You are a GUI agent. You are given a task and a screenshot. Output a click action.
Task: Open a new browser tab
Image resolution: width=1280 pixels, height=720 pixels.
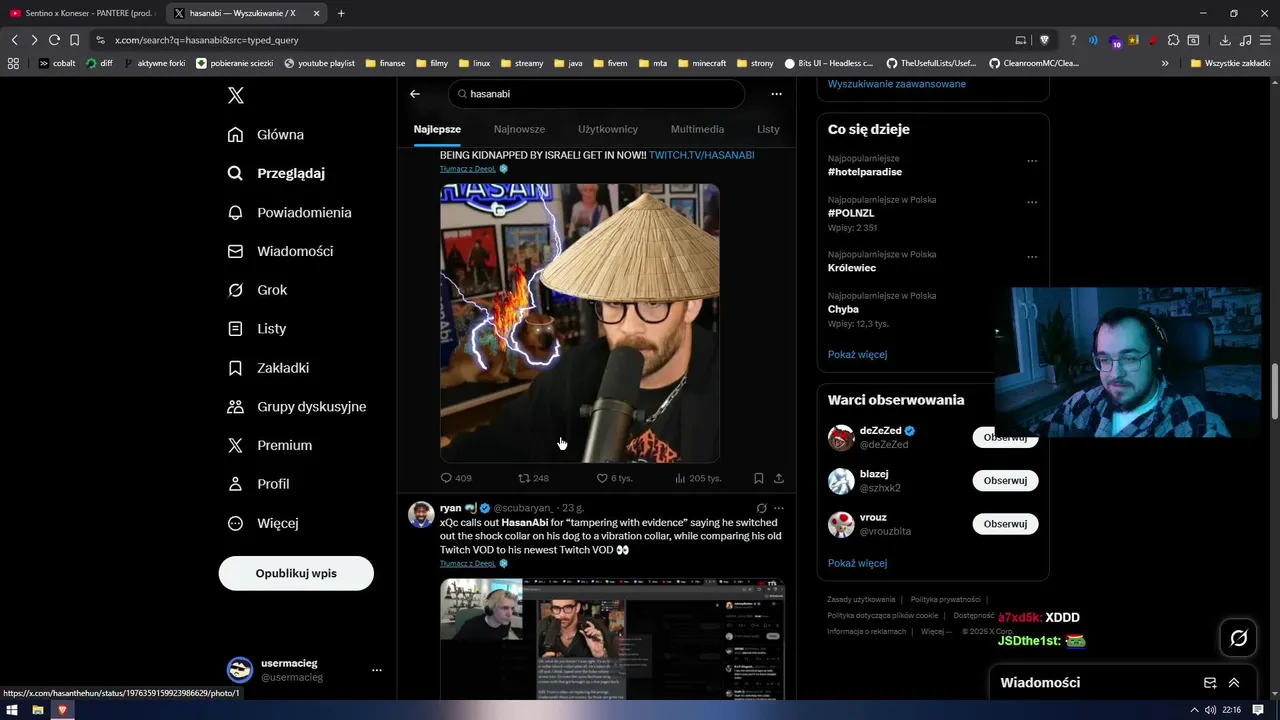click(341, 13)
